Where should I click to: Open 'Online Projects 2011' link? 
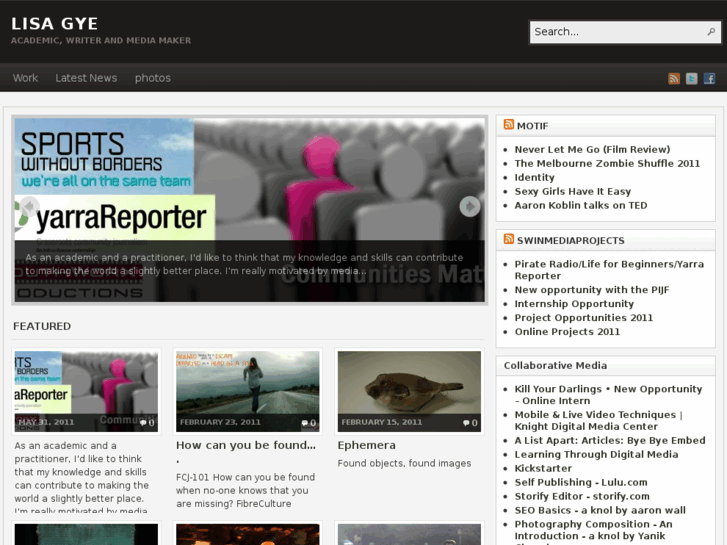[x=567, y=331]
